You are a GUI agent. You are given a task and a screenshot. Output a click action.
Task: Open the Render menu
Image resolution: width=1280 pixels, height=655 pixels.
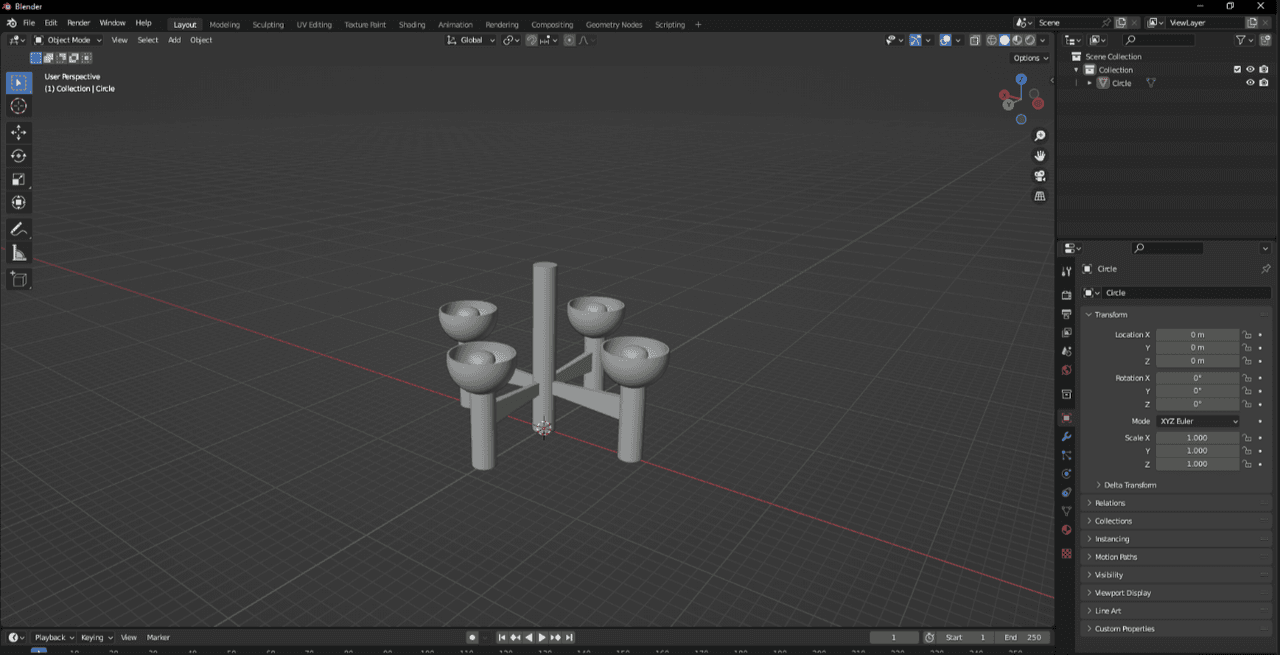pyautogui.click(x=78, y=23)
